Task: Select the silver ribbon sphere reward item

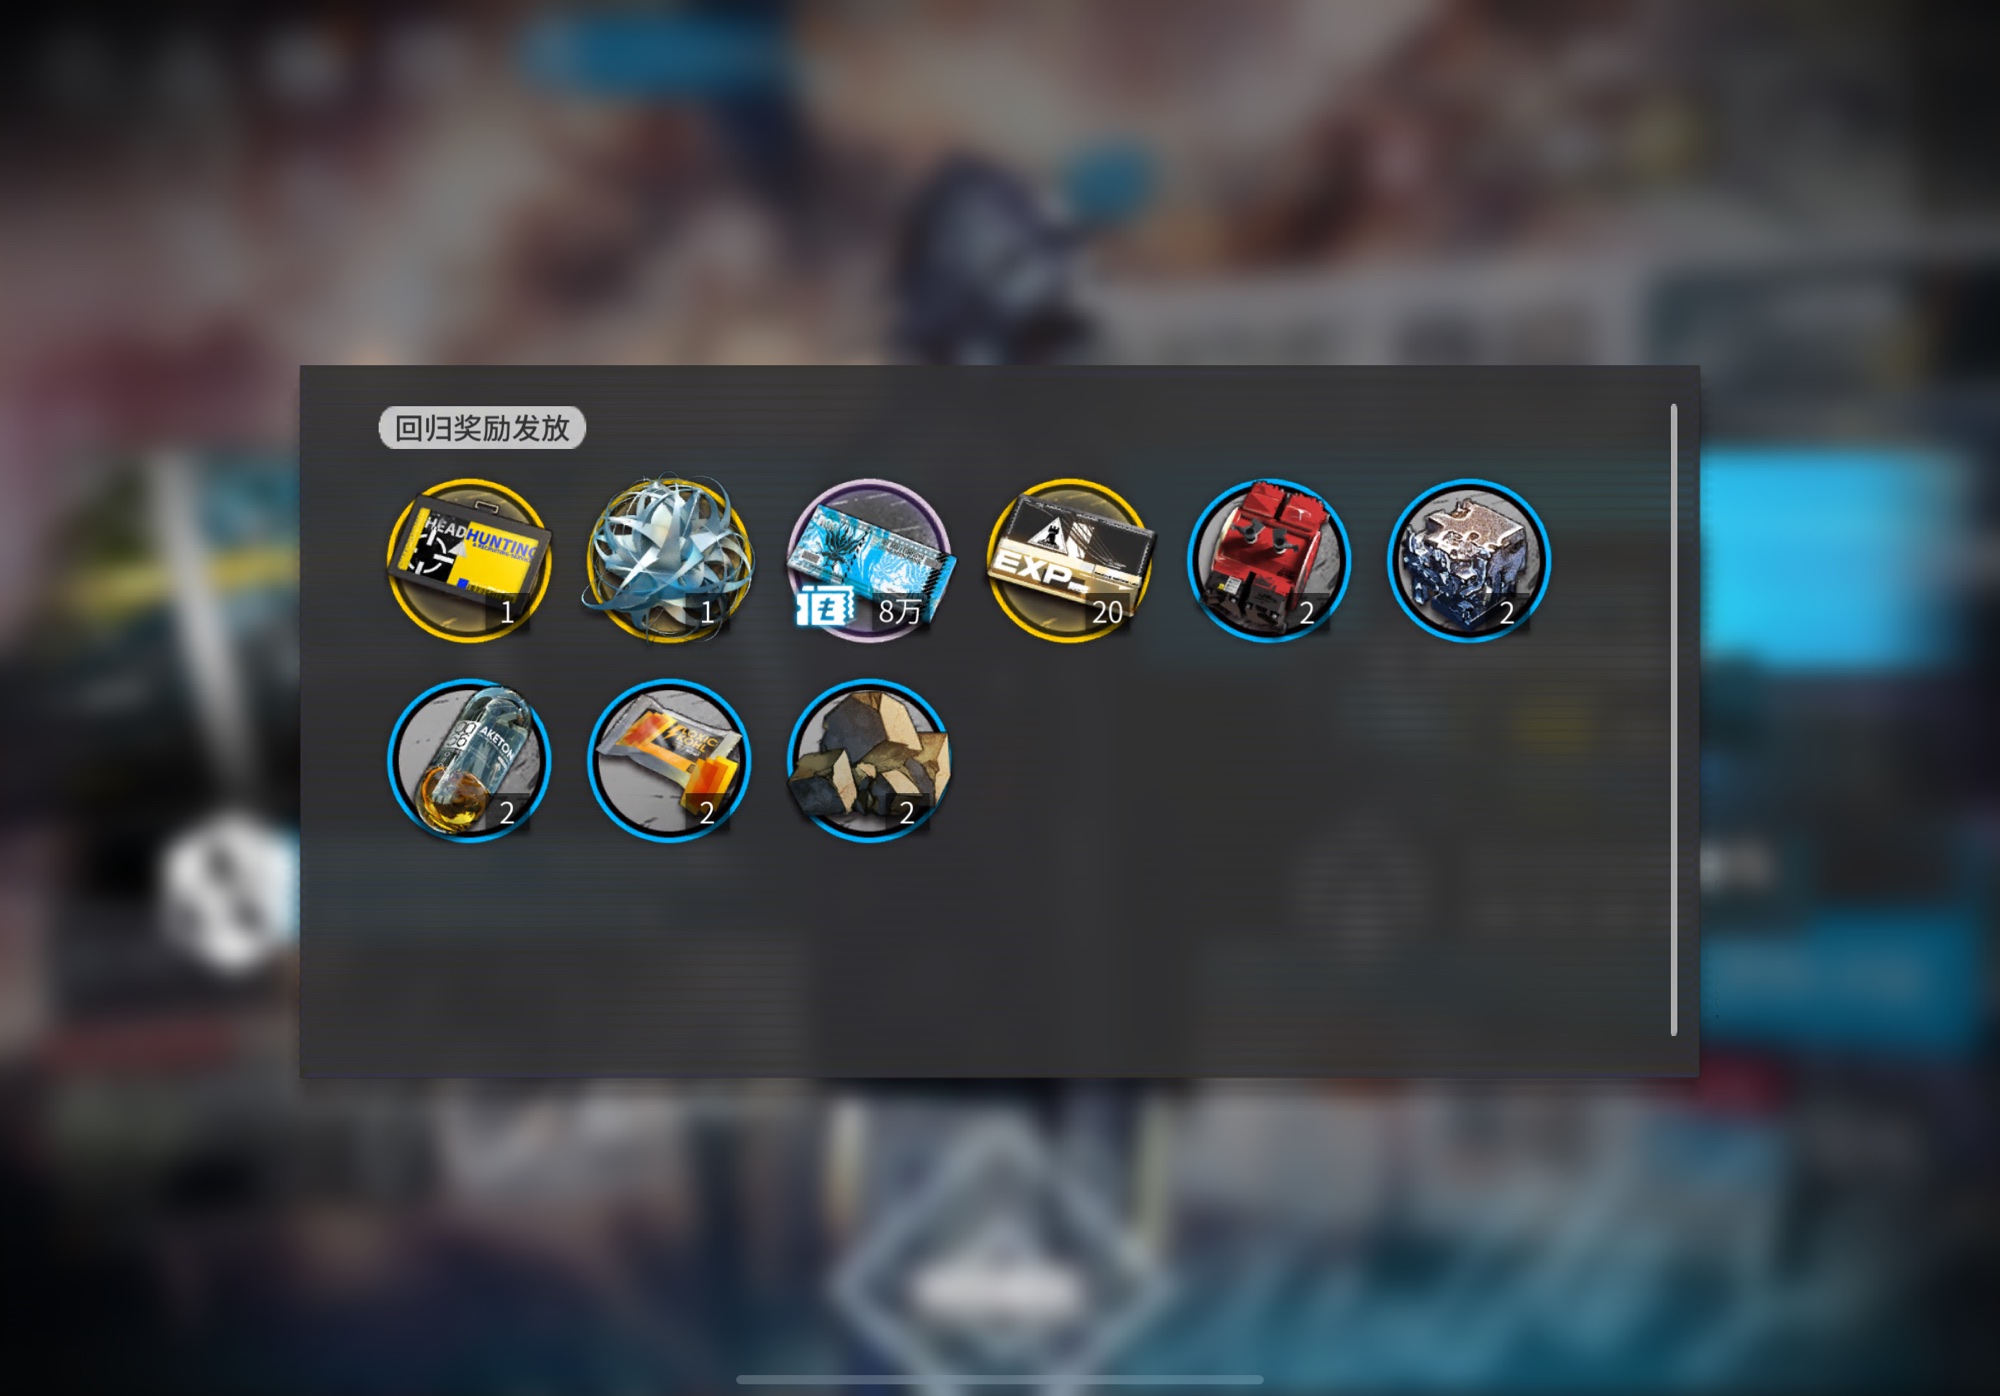Action: coord(669,560)
